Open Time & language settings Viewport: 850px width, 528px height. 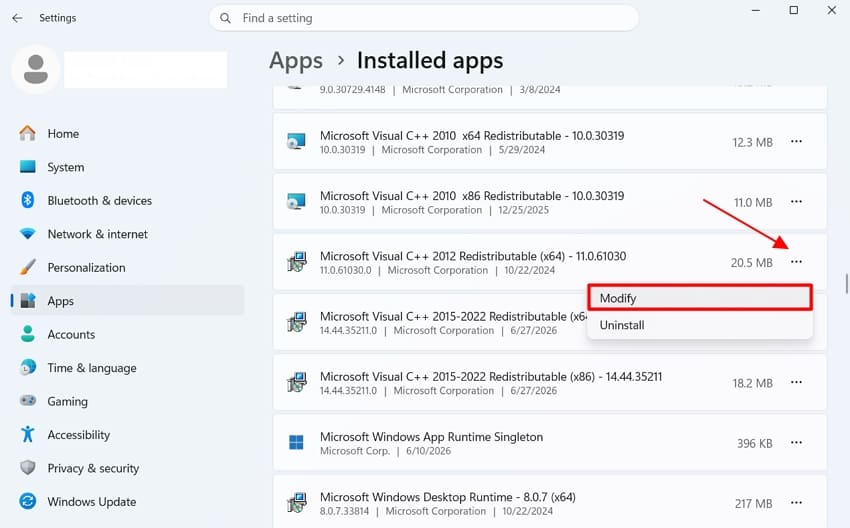pos(92,368)
